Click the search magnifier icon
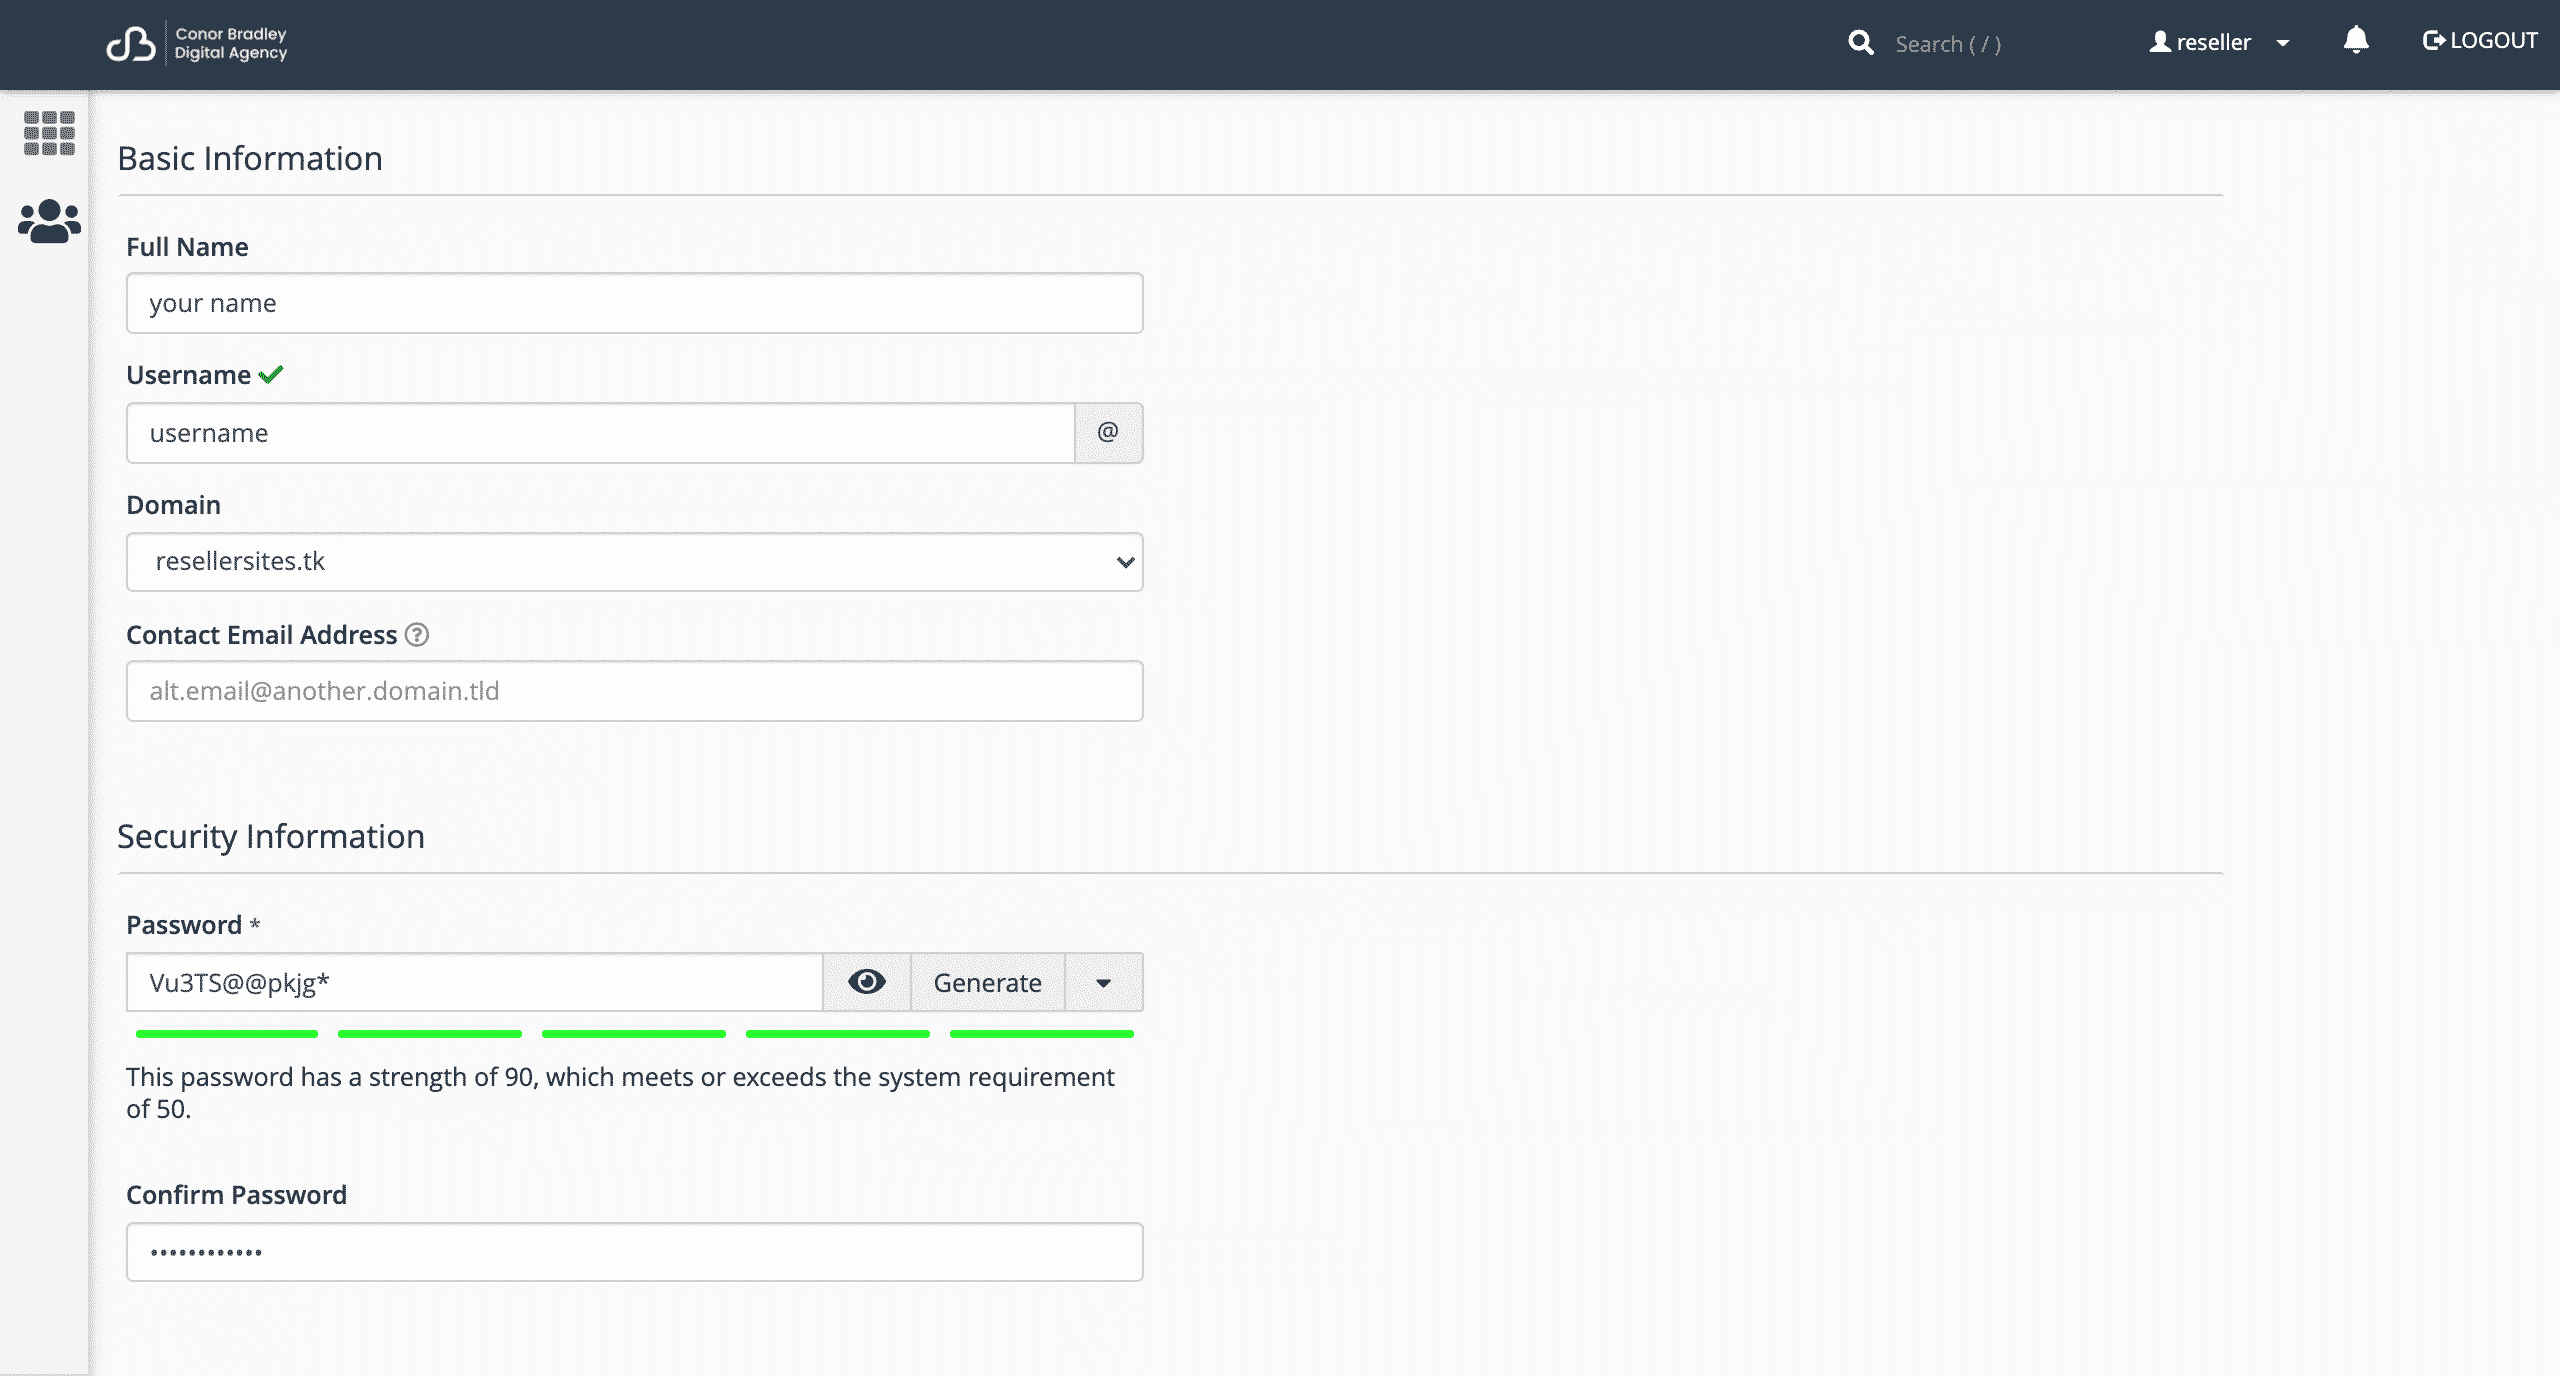 1860,43
